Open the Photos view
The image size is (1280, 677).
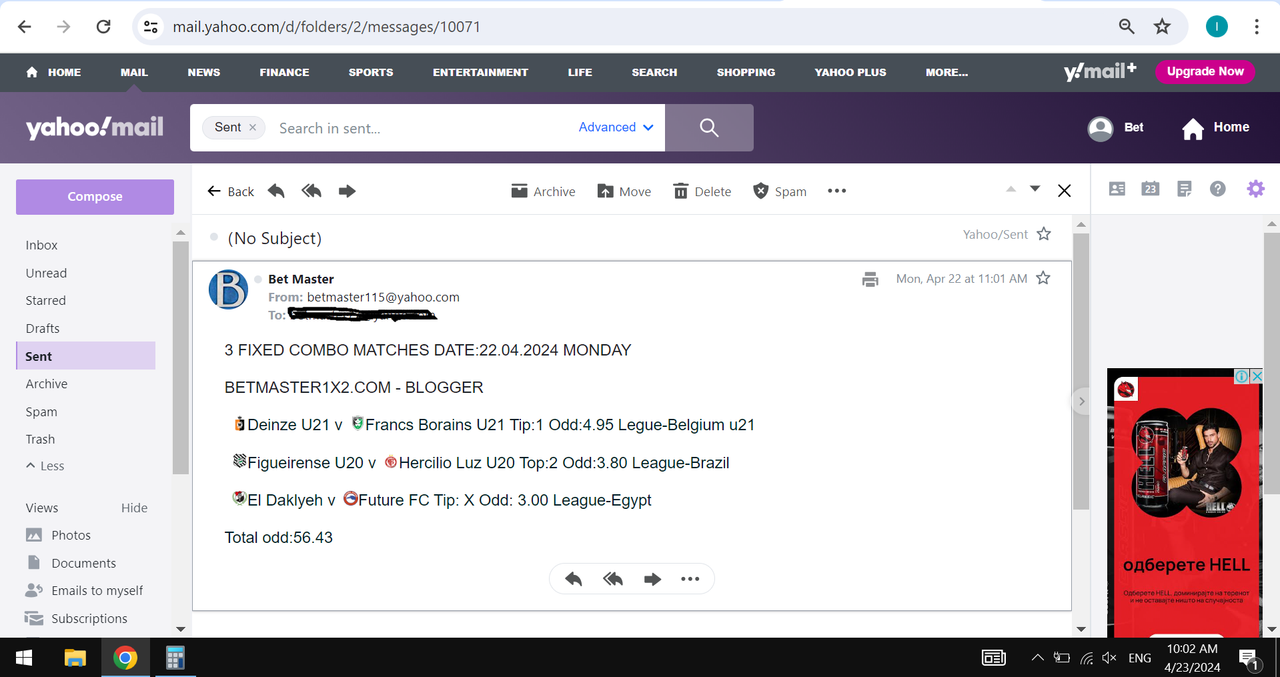(71, 535)
